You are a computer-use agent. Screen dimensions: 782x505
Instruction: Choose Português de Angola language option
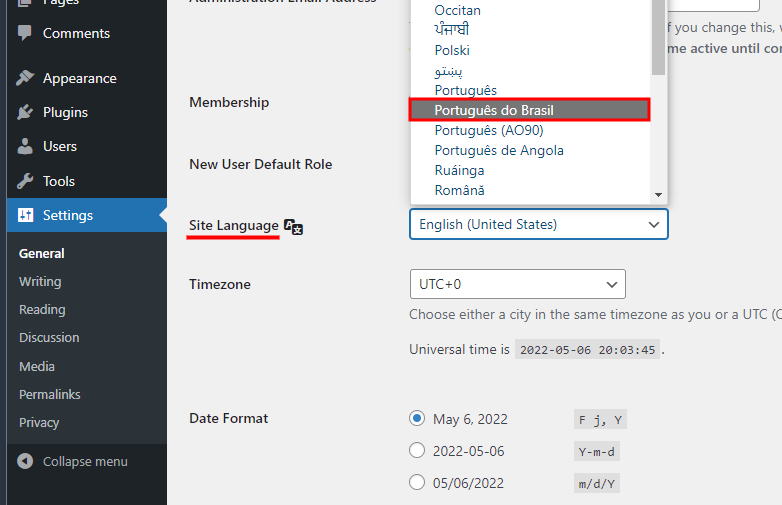(530, 151)
